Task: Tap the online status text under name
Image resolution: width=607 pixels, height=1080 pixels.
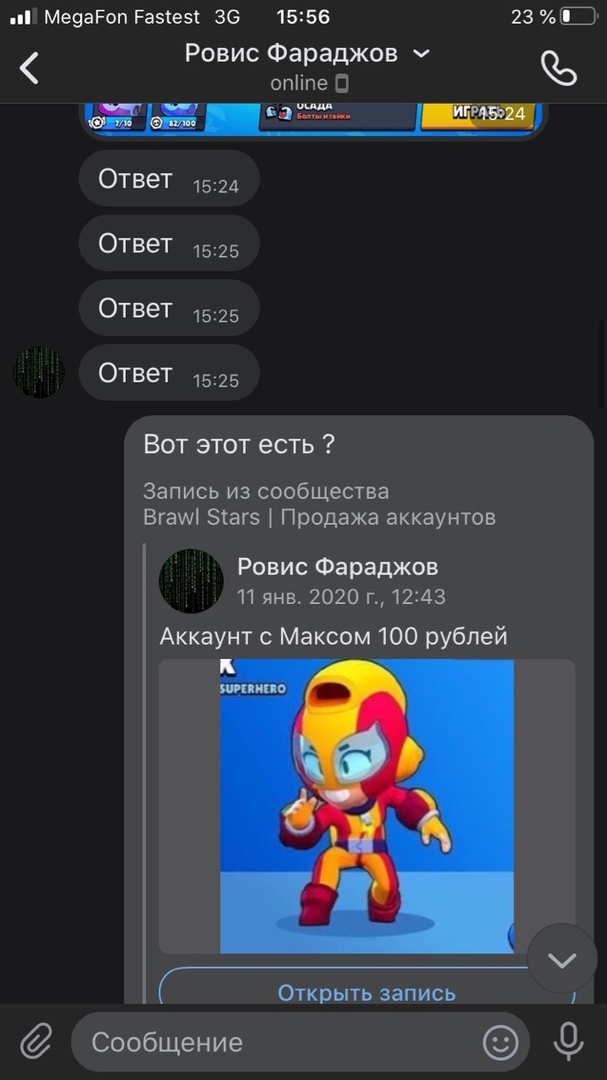Action: click(298, 83)
